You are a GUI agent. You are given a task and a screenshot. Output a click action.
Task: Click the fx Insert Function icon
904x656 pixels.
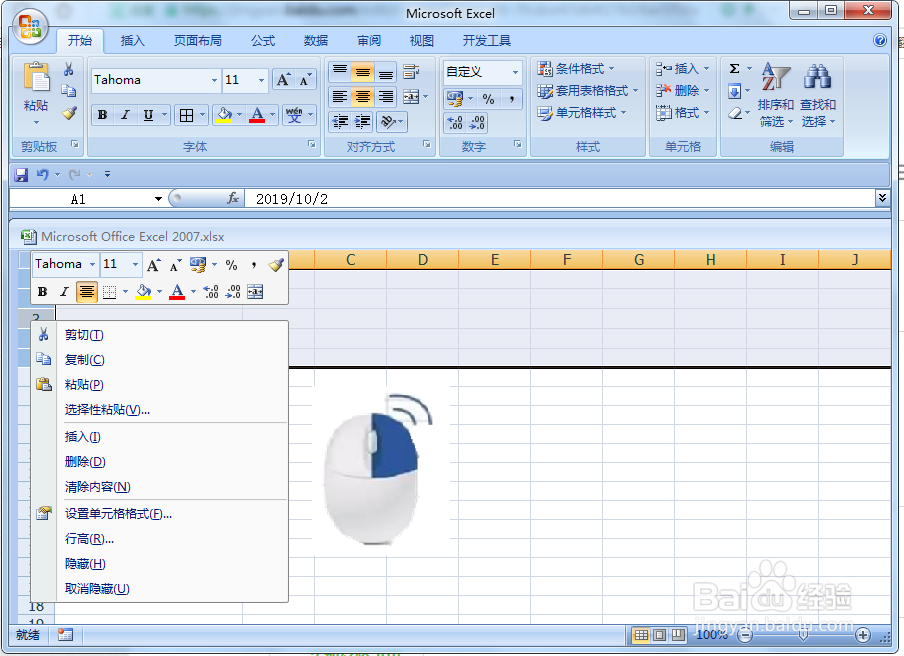point(232,198)
